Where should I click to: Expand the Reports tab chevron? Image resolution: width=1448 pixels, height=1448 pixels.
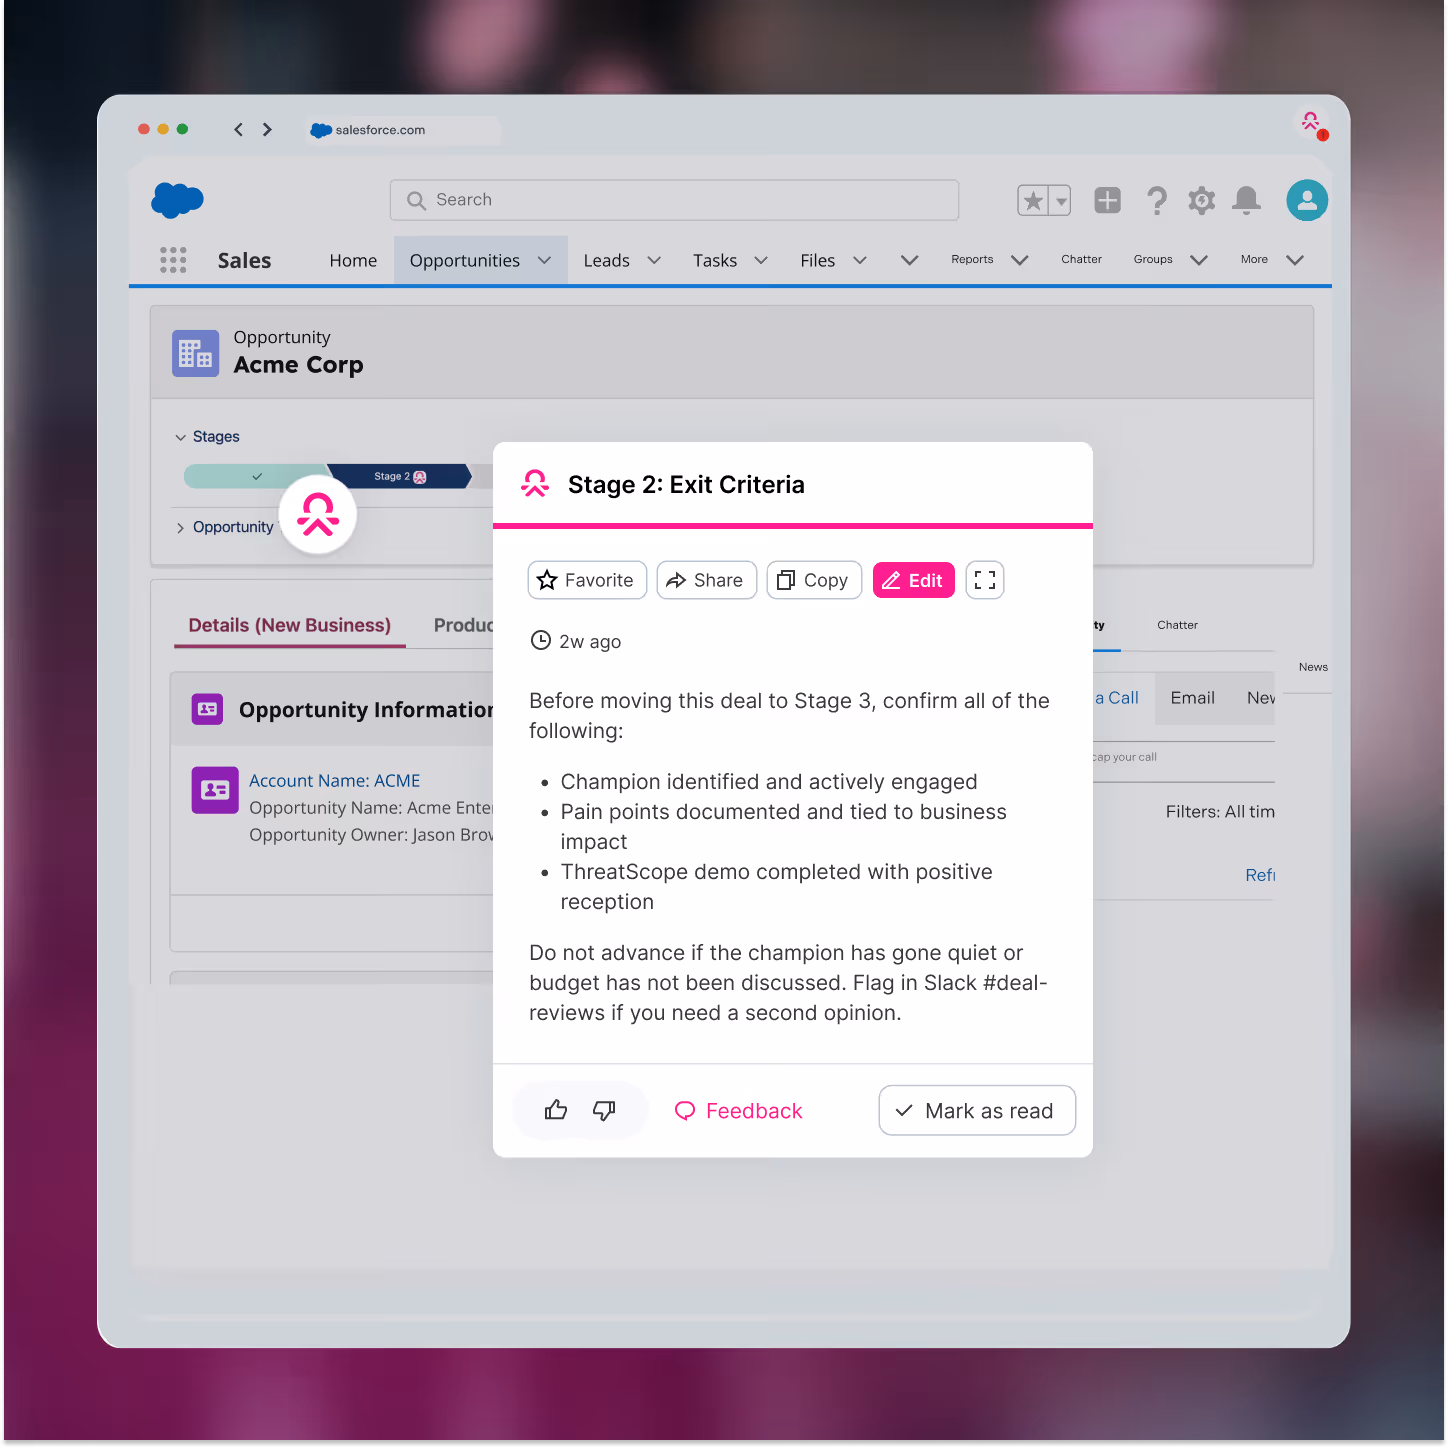pos(1020,260)
